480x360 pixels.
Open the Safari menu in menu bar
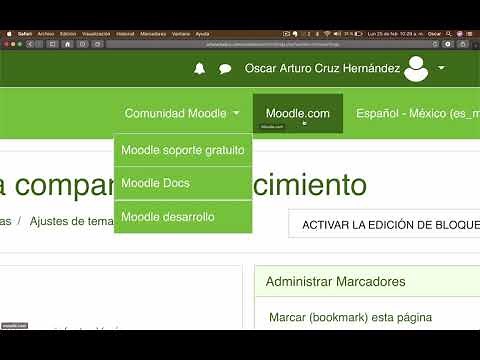click(25, 34)
